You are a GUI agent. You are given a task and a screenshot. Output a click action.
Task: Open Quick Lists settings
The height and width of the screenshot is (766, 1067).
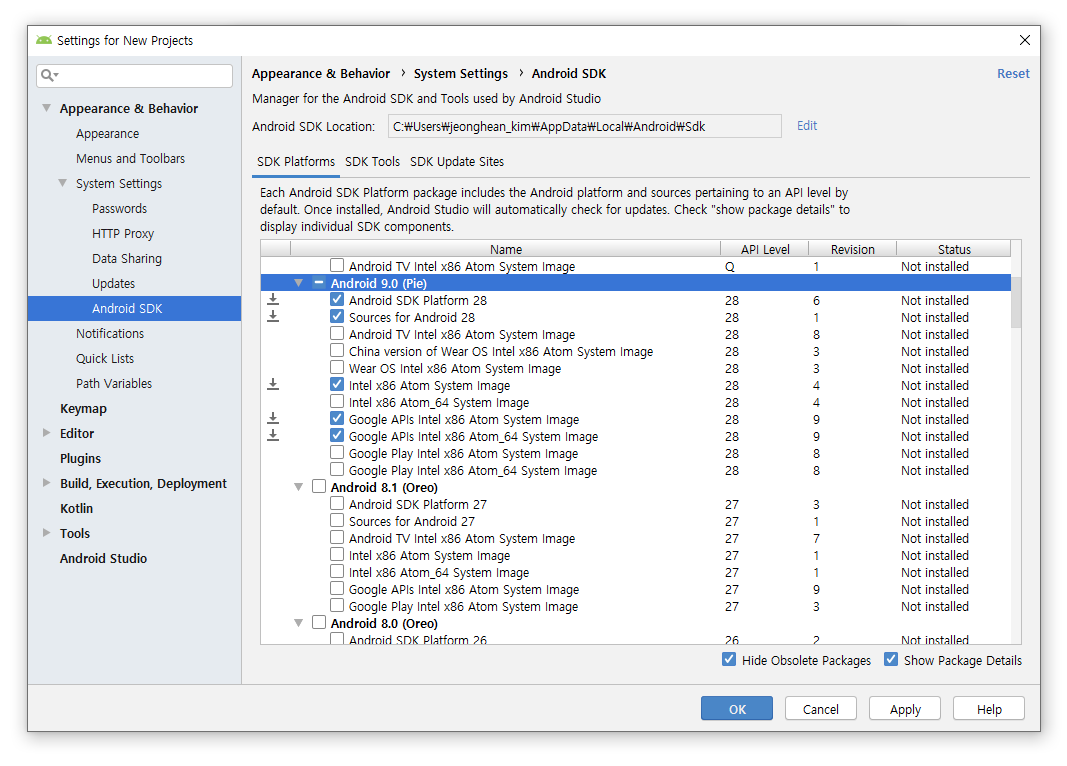(x=105, y=359)
